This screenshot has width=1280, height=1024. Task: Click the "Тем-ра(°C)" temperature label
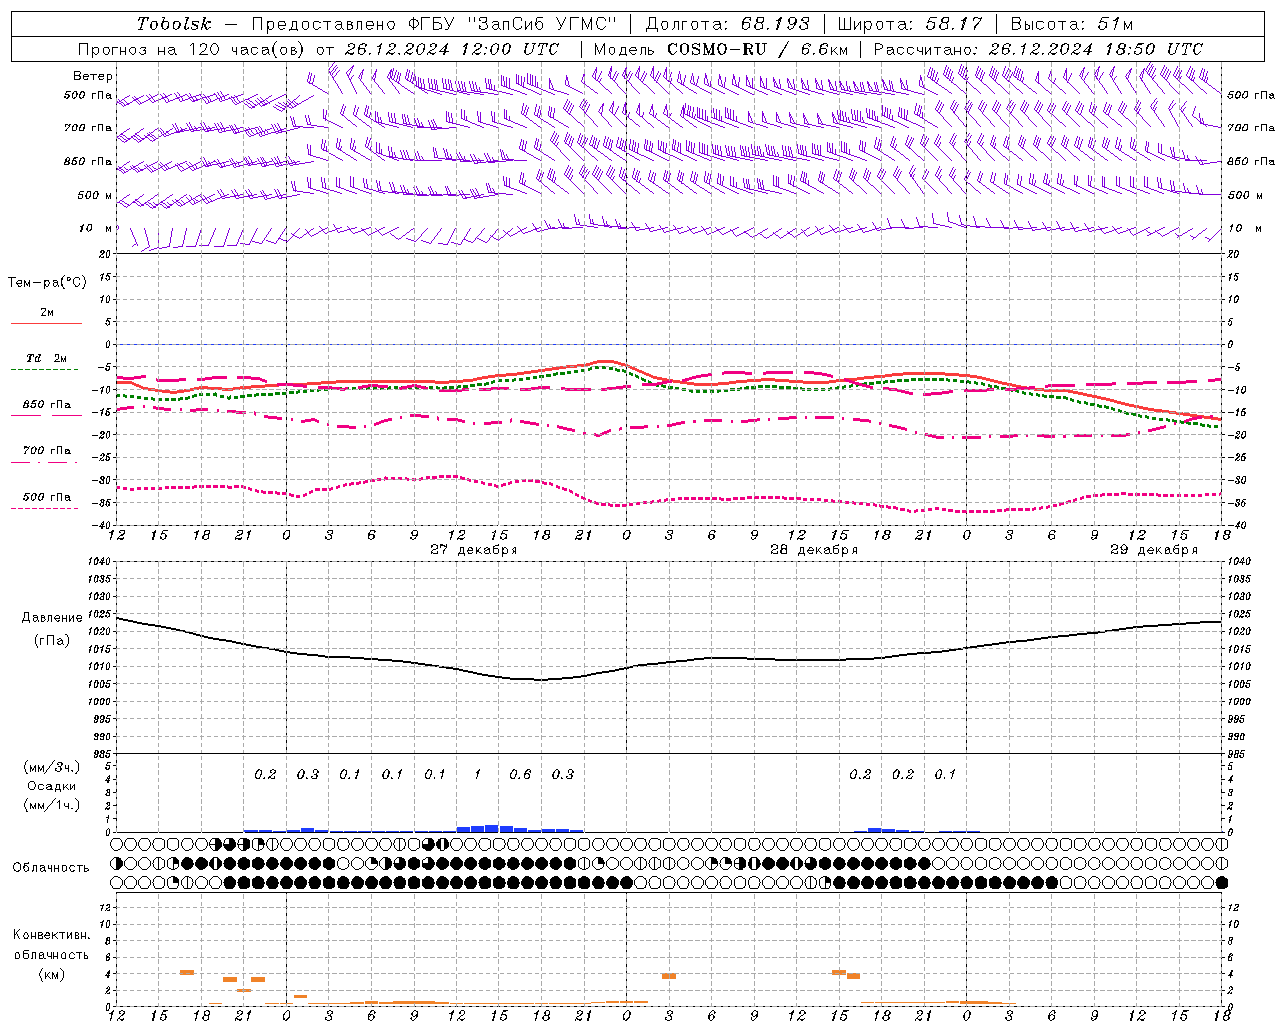tap(47, 283)
